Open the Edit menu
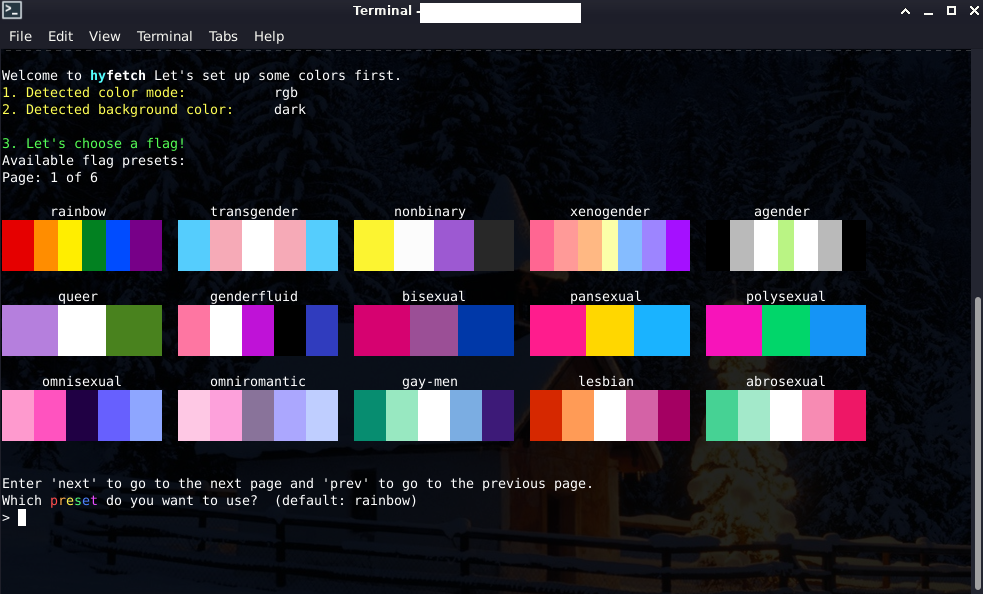The width and height of the screenshot is (984, 594). 60,36
